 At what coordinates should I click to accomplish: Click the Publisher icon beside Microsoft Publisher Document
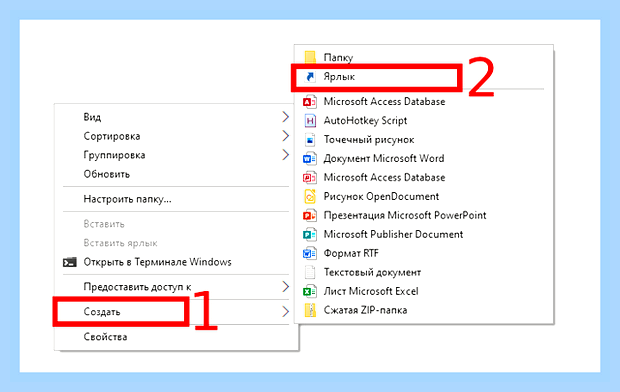[x=310, y=235]
